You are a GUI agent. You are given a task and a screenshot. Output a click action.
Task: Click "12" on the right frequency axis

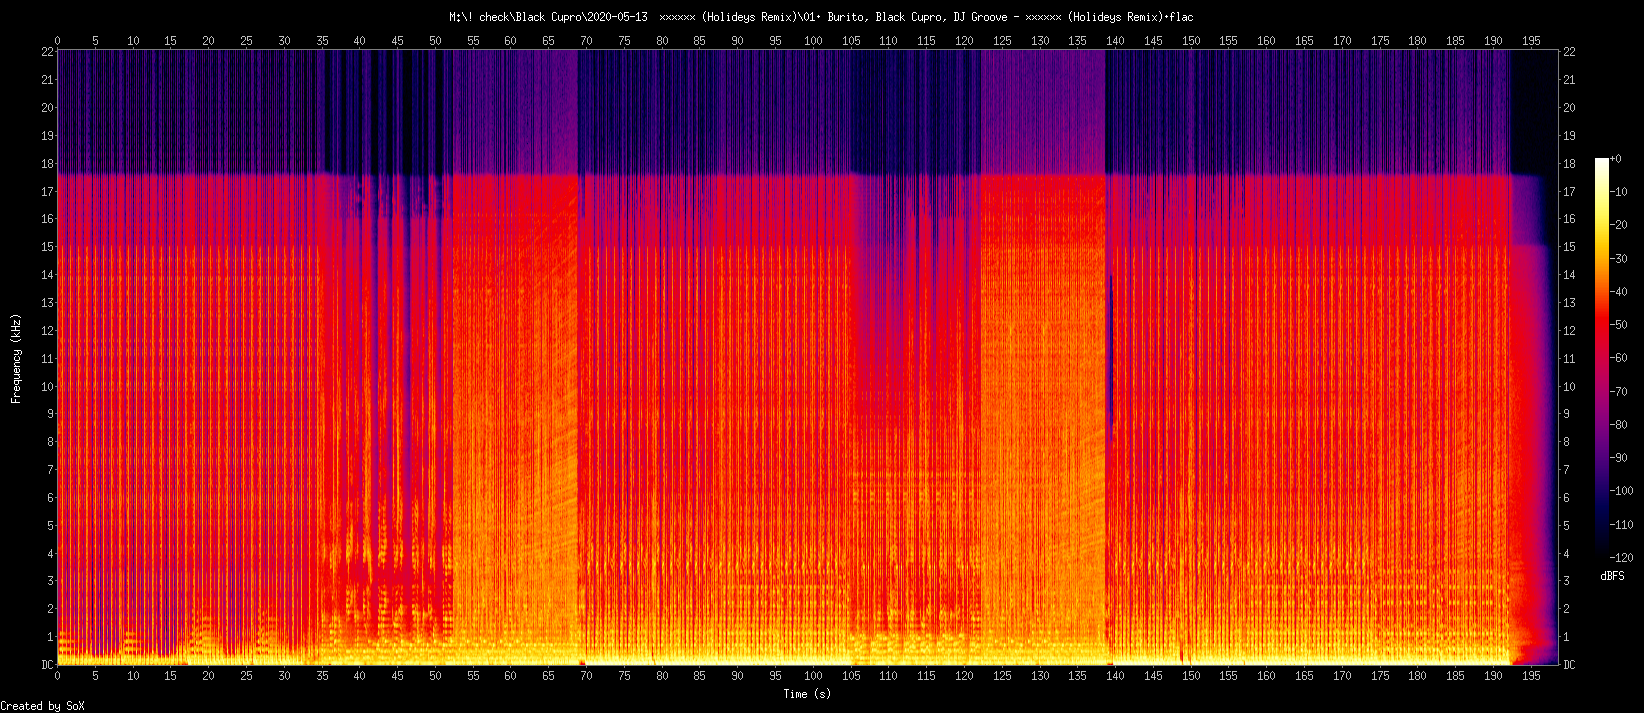click(x=1569, y=330)
